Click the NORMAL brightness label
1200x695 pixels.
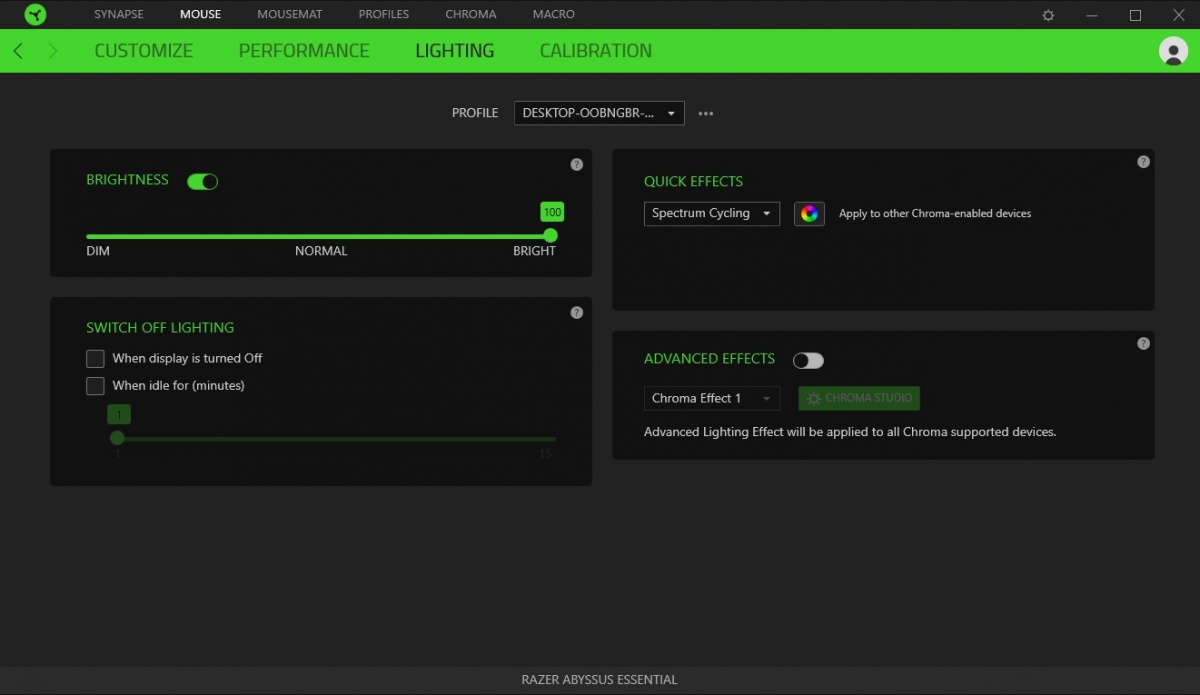[x=321, y=251]
